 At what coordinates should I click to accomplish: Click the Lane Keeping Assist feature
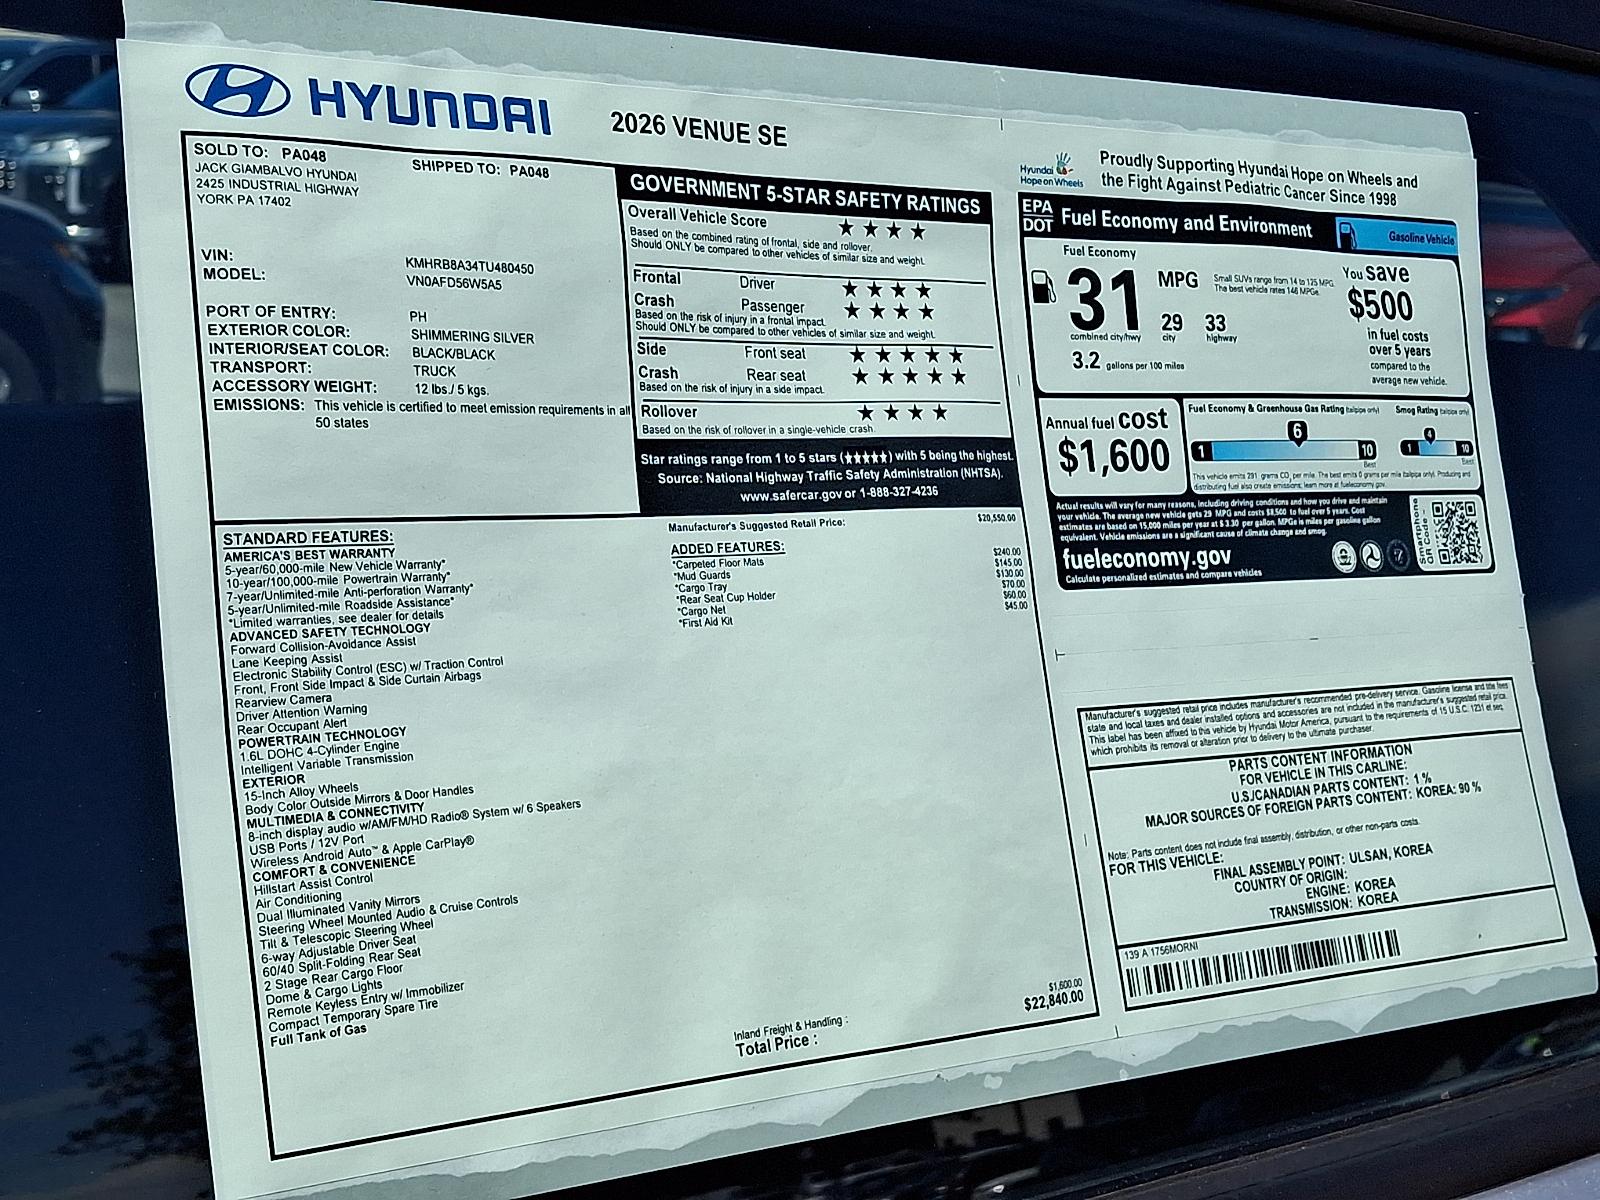pos(287,660)
